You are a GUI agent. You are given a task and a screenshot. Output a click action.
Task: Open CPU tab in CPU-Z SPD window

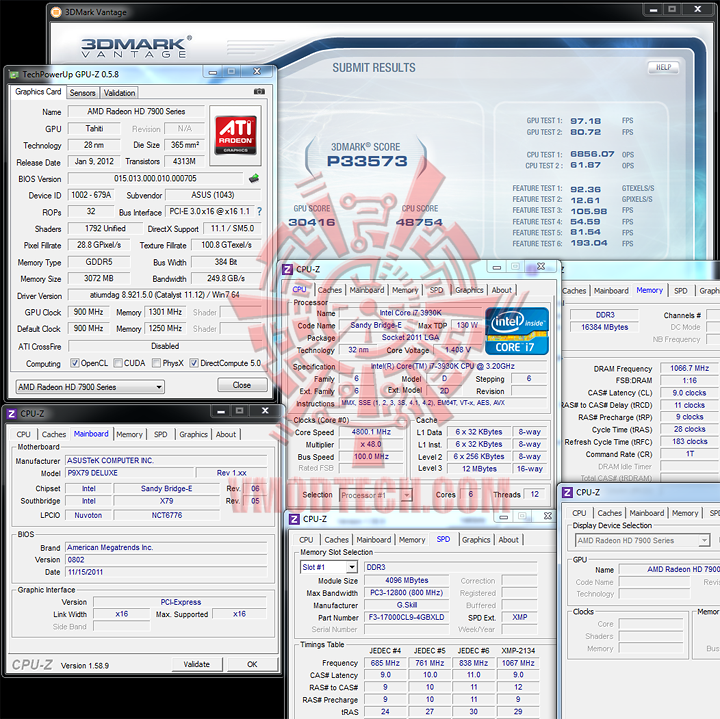tap(306, 540)
